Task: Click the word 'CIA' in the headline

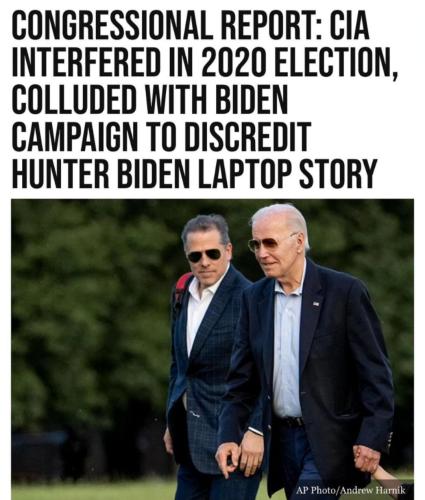Action: tap(350, 26)
